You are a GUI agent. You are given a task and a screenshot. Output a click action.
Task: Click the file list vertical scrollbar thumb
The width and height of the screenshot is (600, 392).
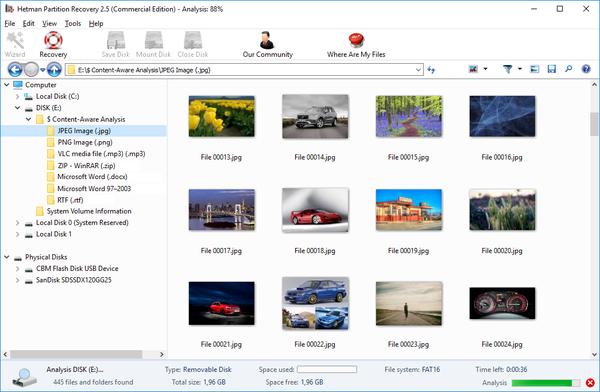[x=594, y=124]
